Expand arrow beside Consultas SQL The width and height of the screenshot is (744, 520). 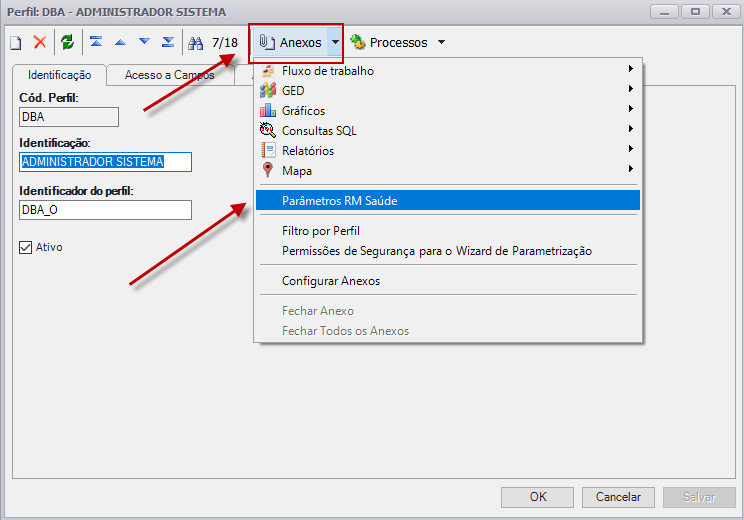tap(631, 129)
